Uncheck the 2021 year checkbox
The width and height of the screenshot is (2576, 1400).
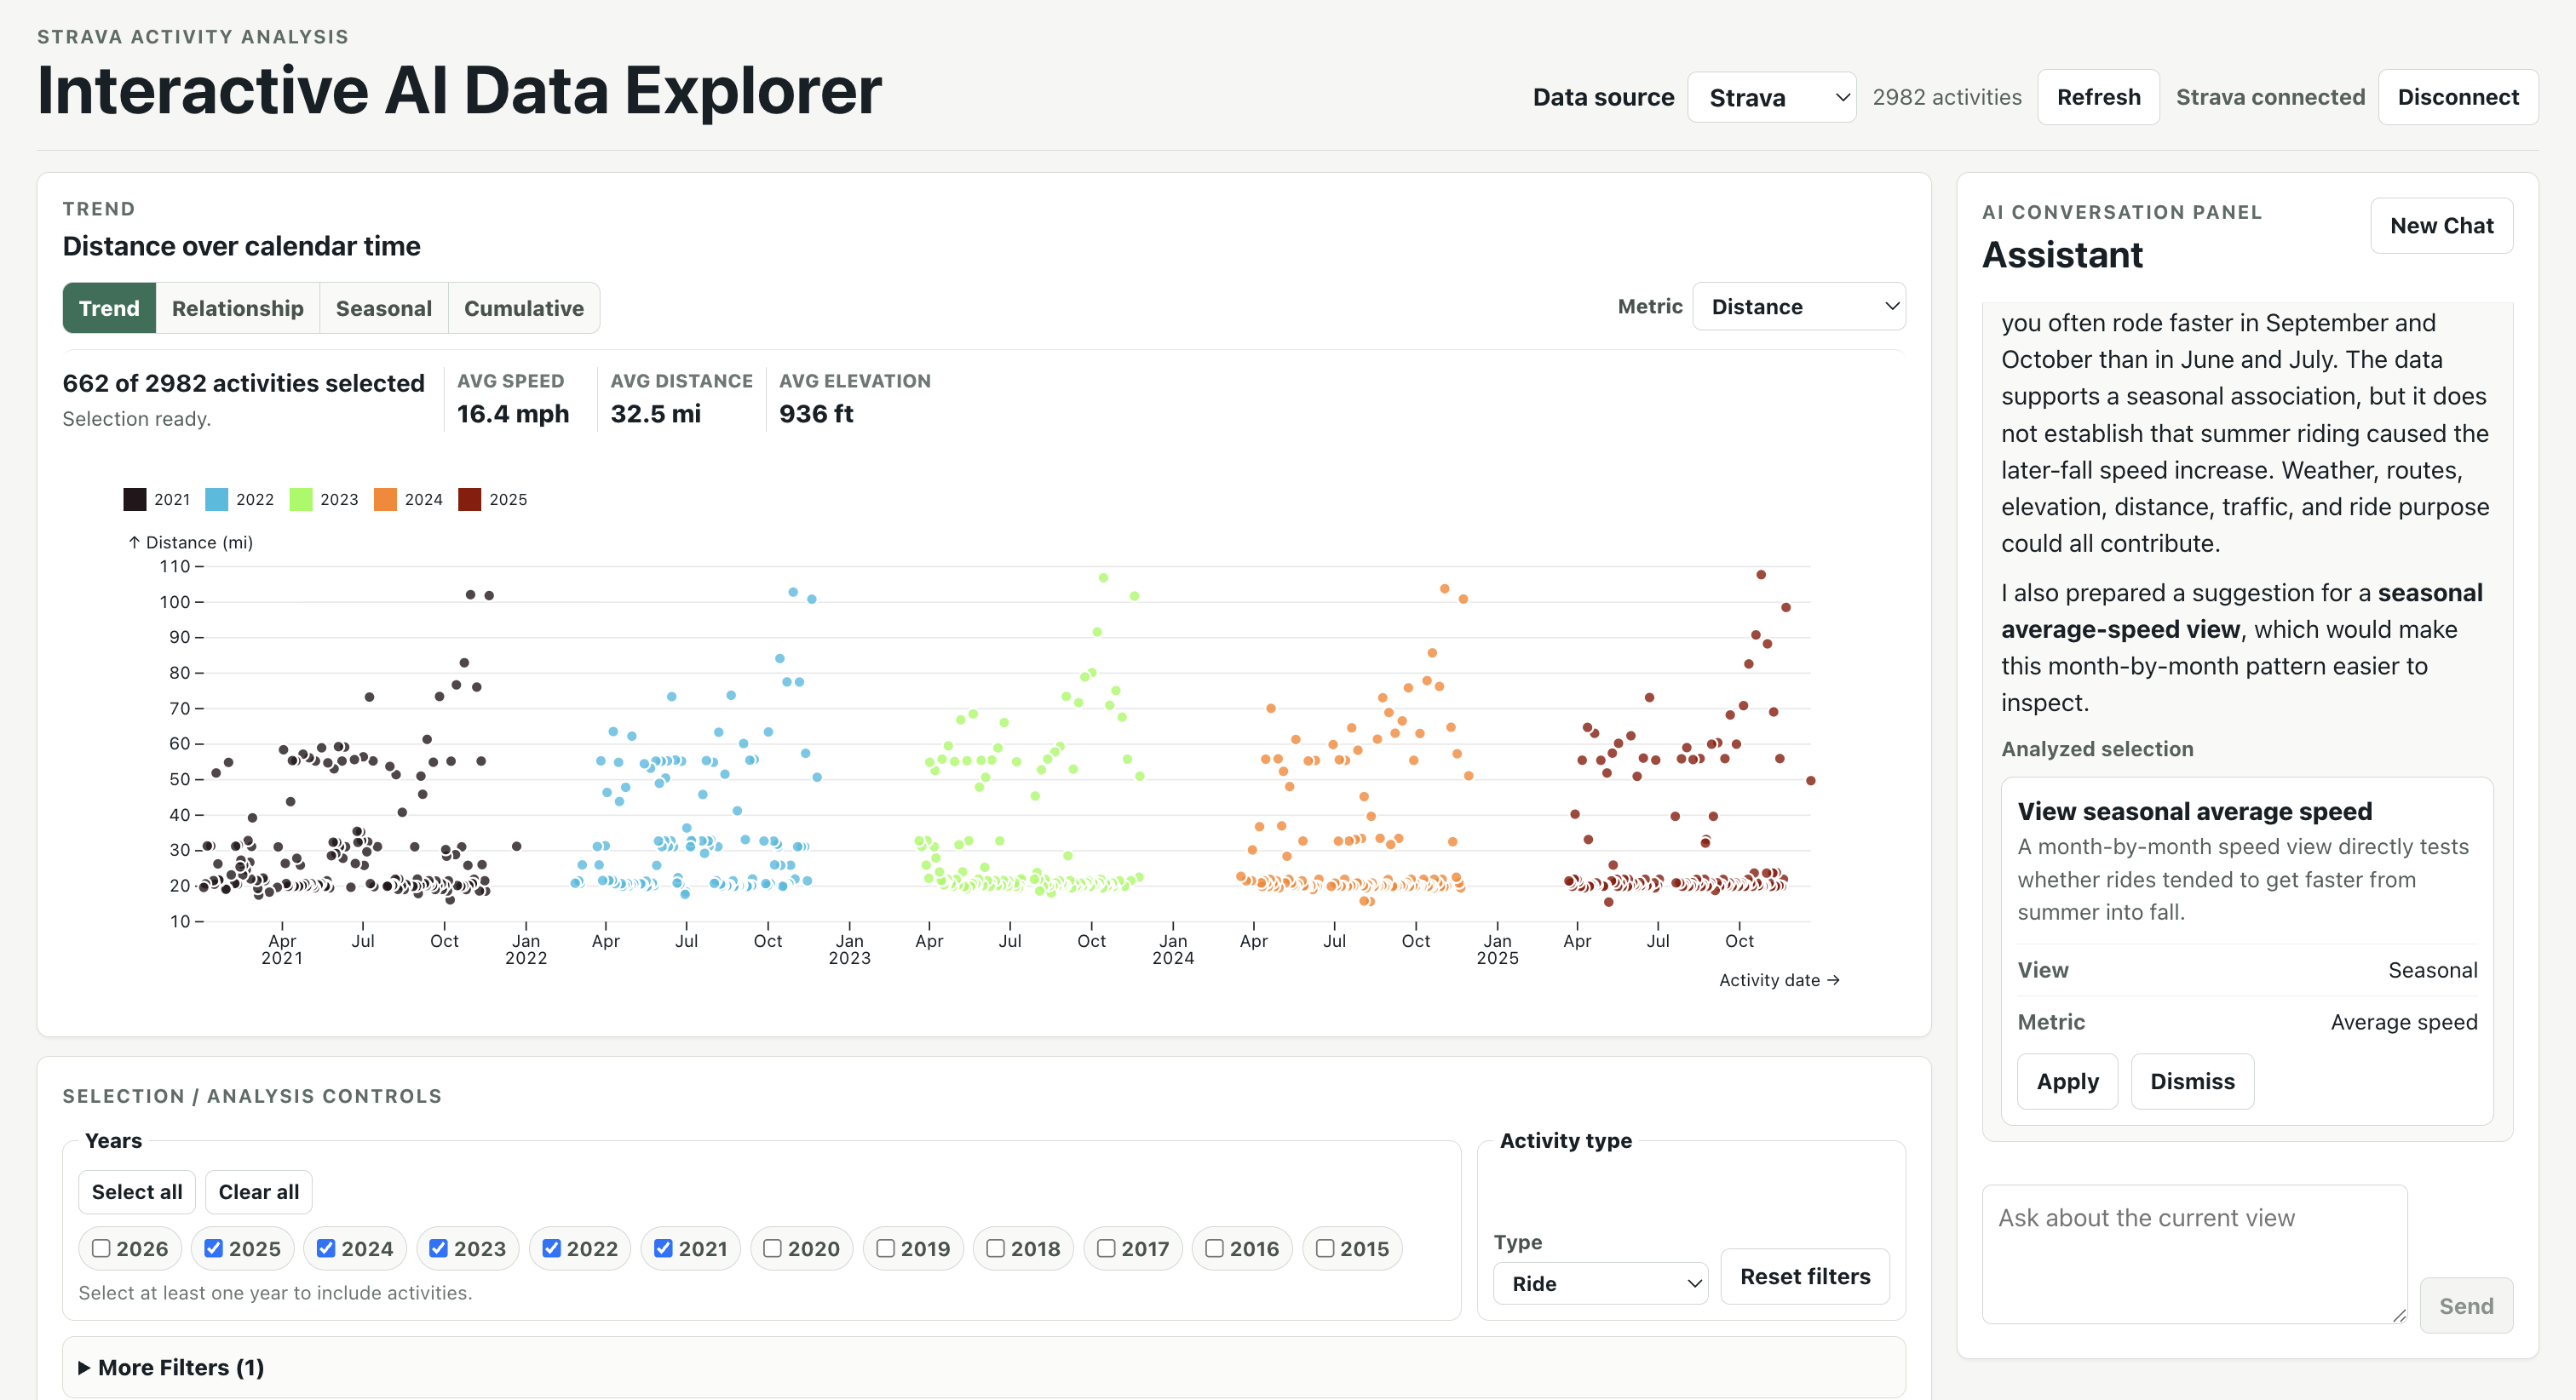coord(663,1248)
